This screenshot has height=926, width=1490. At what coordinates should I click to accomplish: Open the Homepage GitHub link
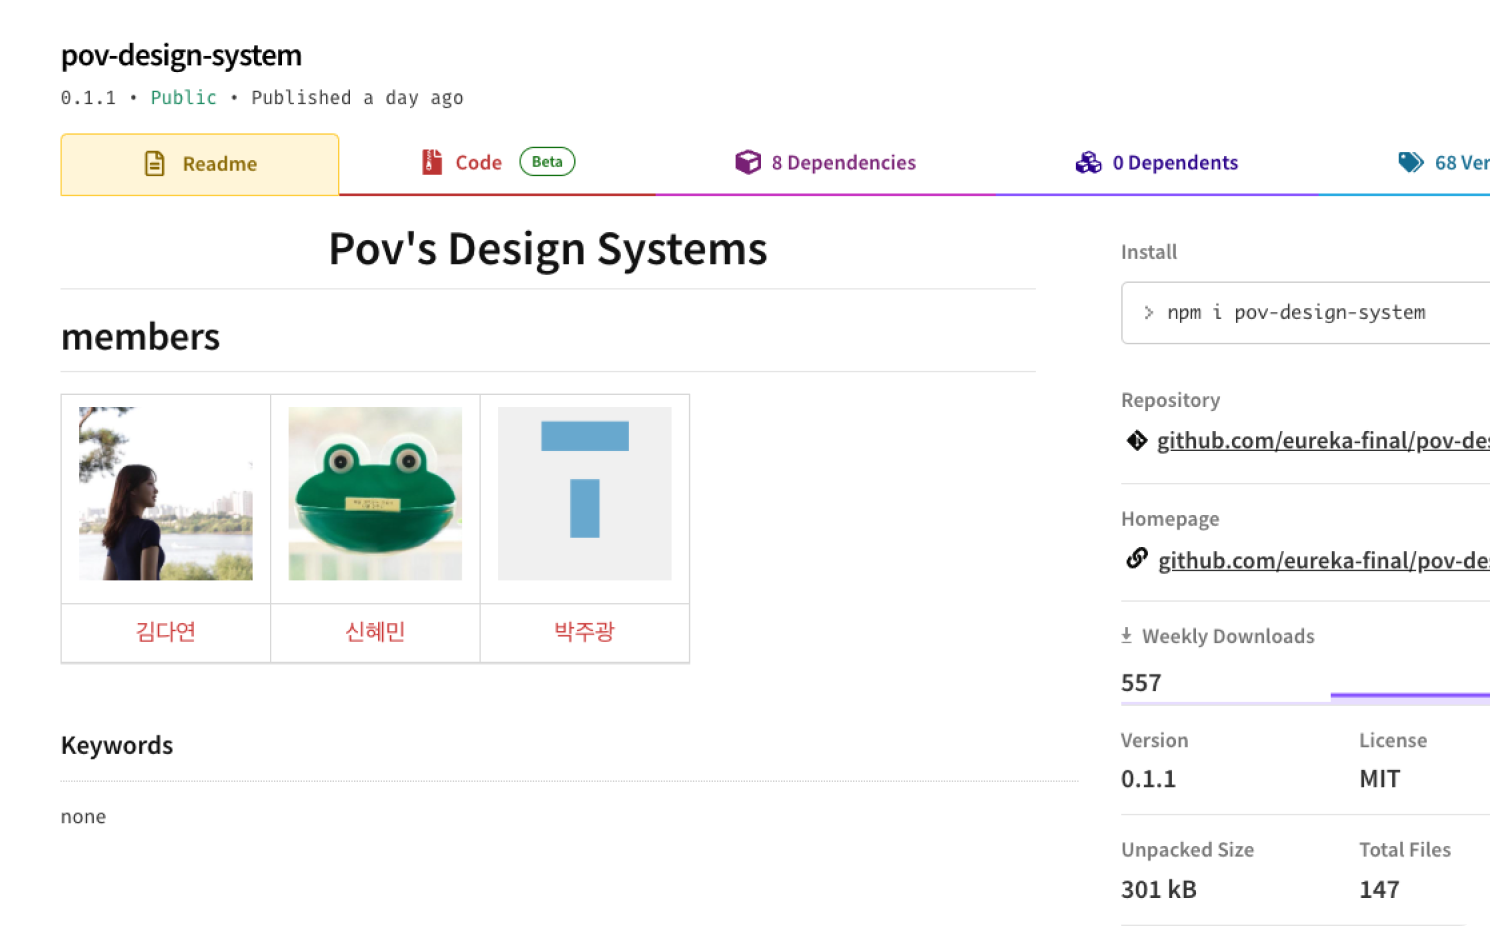tap(1324, 561)
